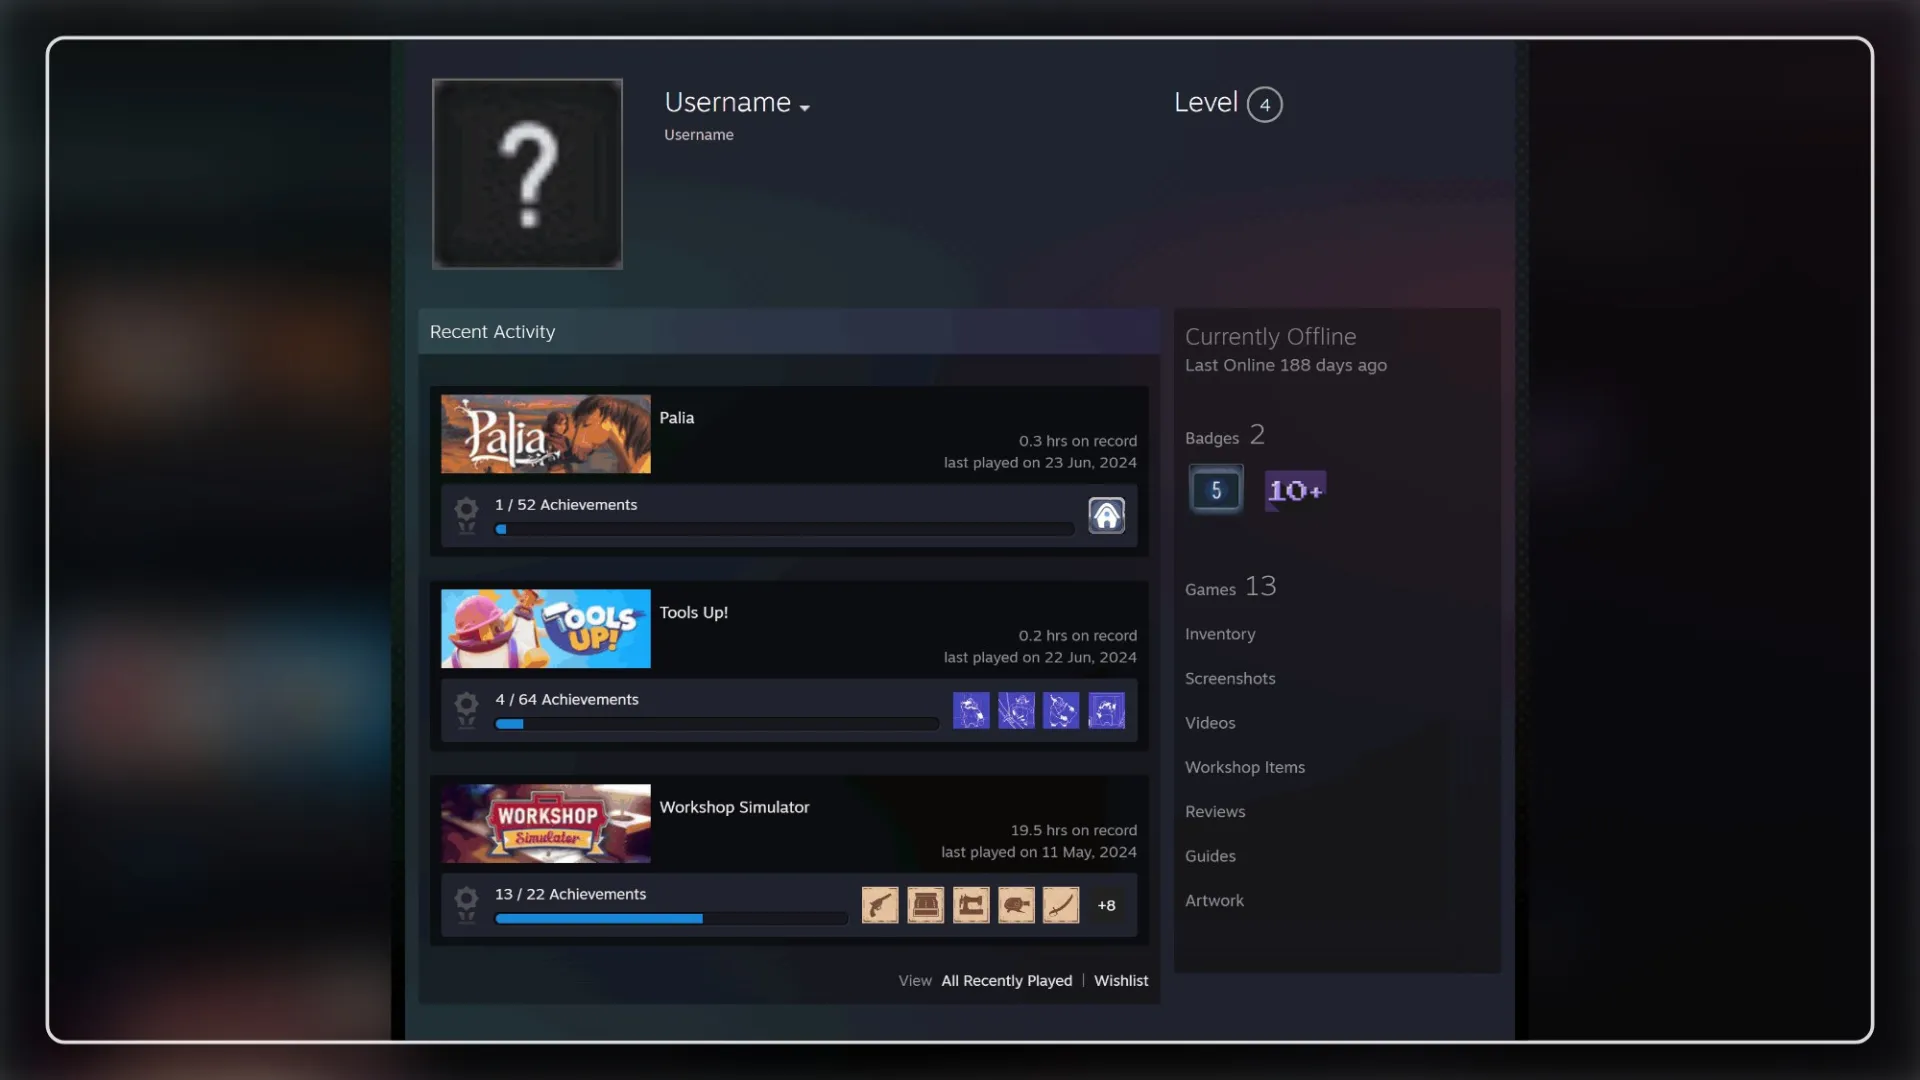
Task: Open the Wishlist link
Action: pyautogui.click(x=1121, y=981)
